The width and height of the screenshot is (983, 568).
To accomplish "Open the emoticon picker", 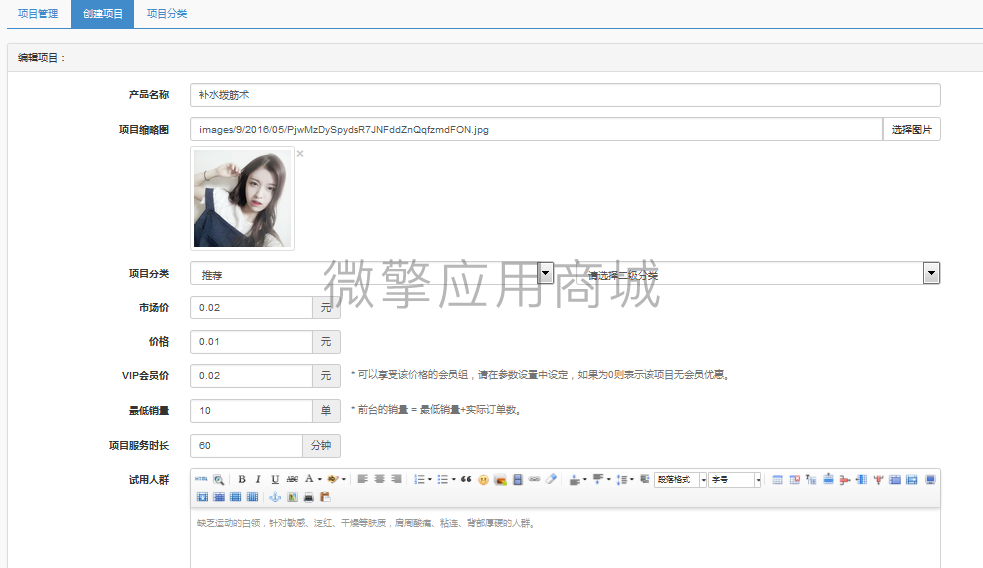I will pyautogui.click(x=483, y=480).
